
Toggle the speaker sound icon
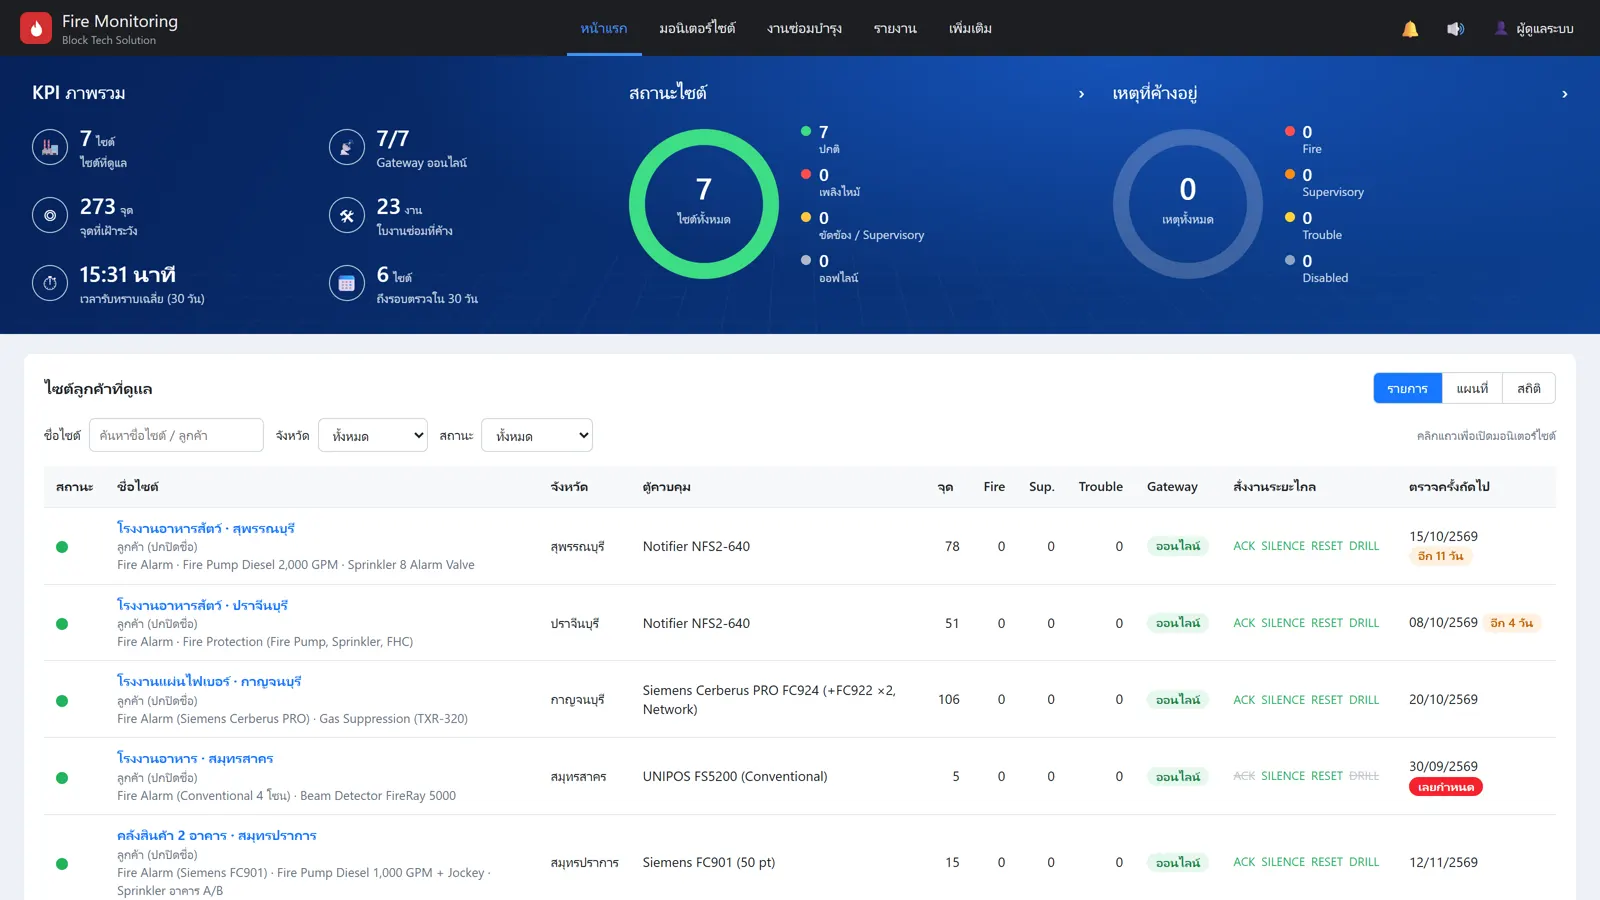(x=1455, y=29)
